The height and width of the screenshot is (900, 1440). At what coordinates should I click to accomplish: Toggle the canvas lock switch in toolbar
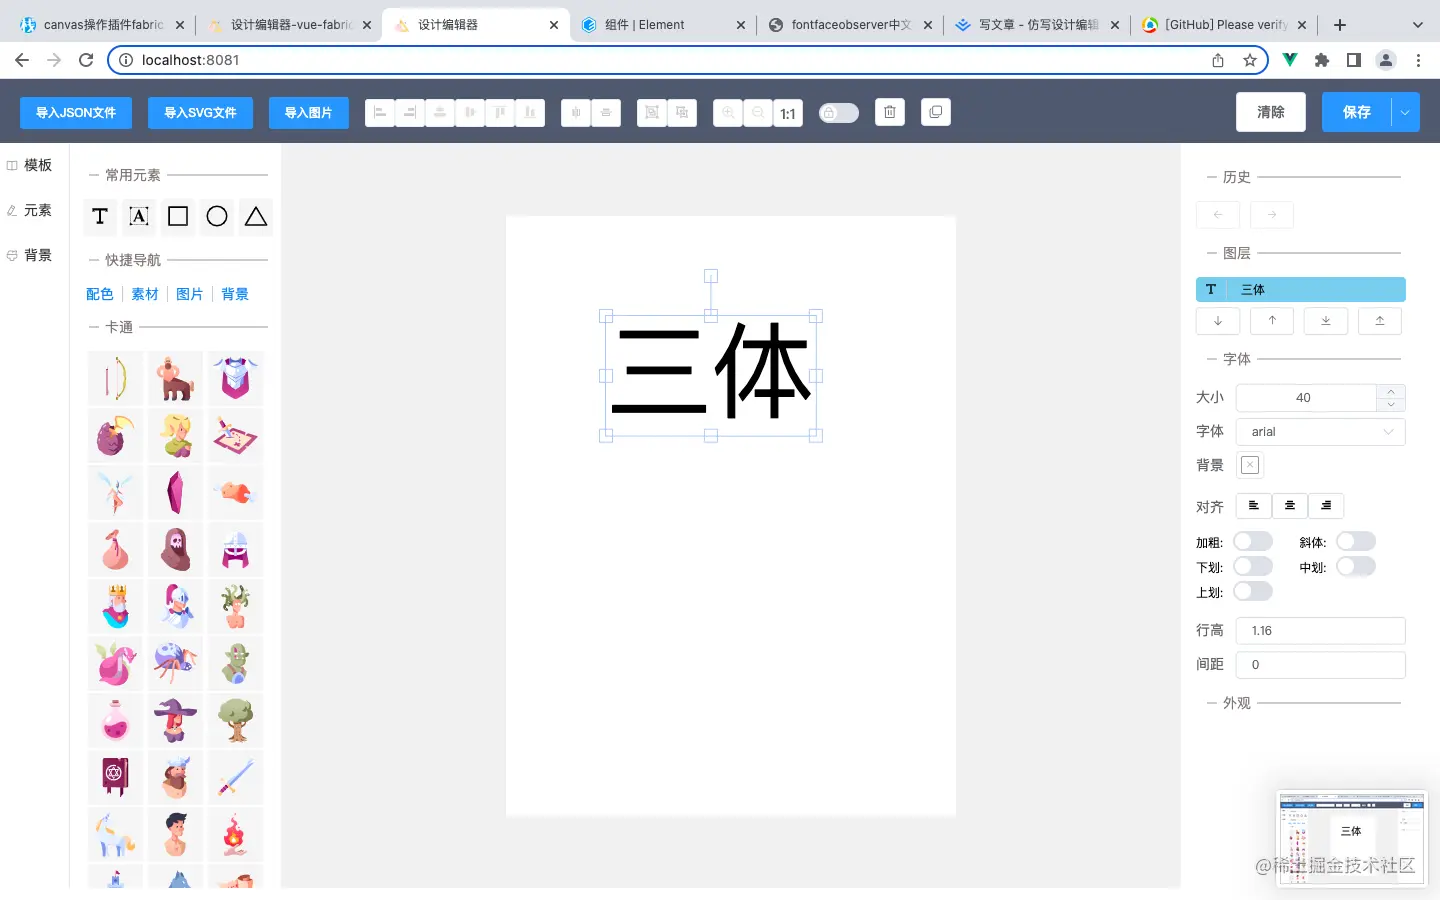(x=839, y=112)
